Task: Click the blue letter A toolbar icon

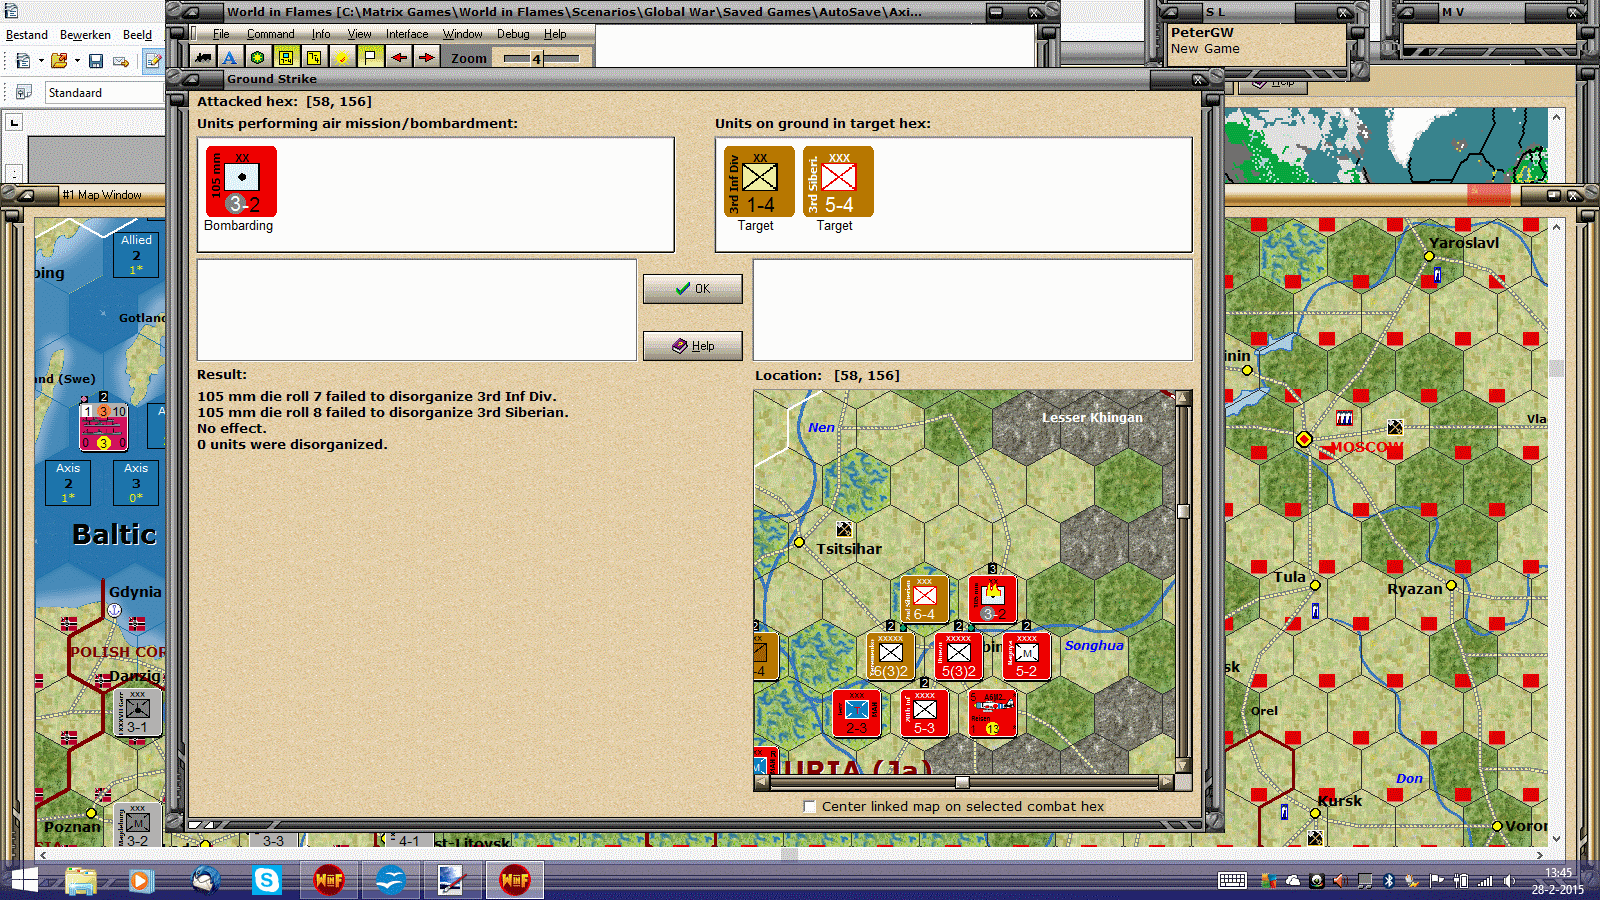Action: 229,58
